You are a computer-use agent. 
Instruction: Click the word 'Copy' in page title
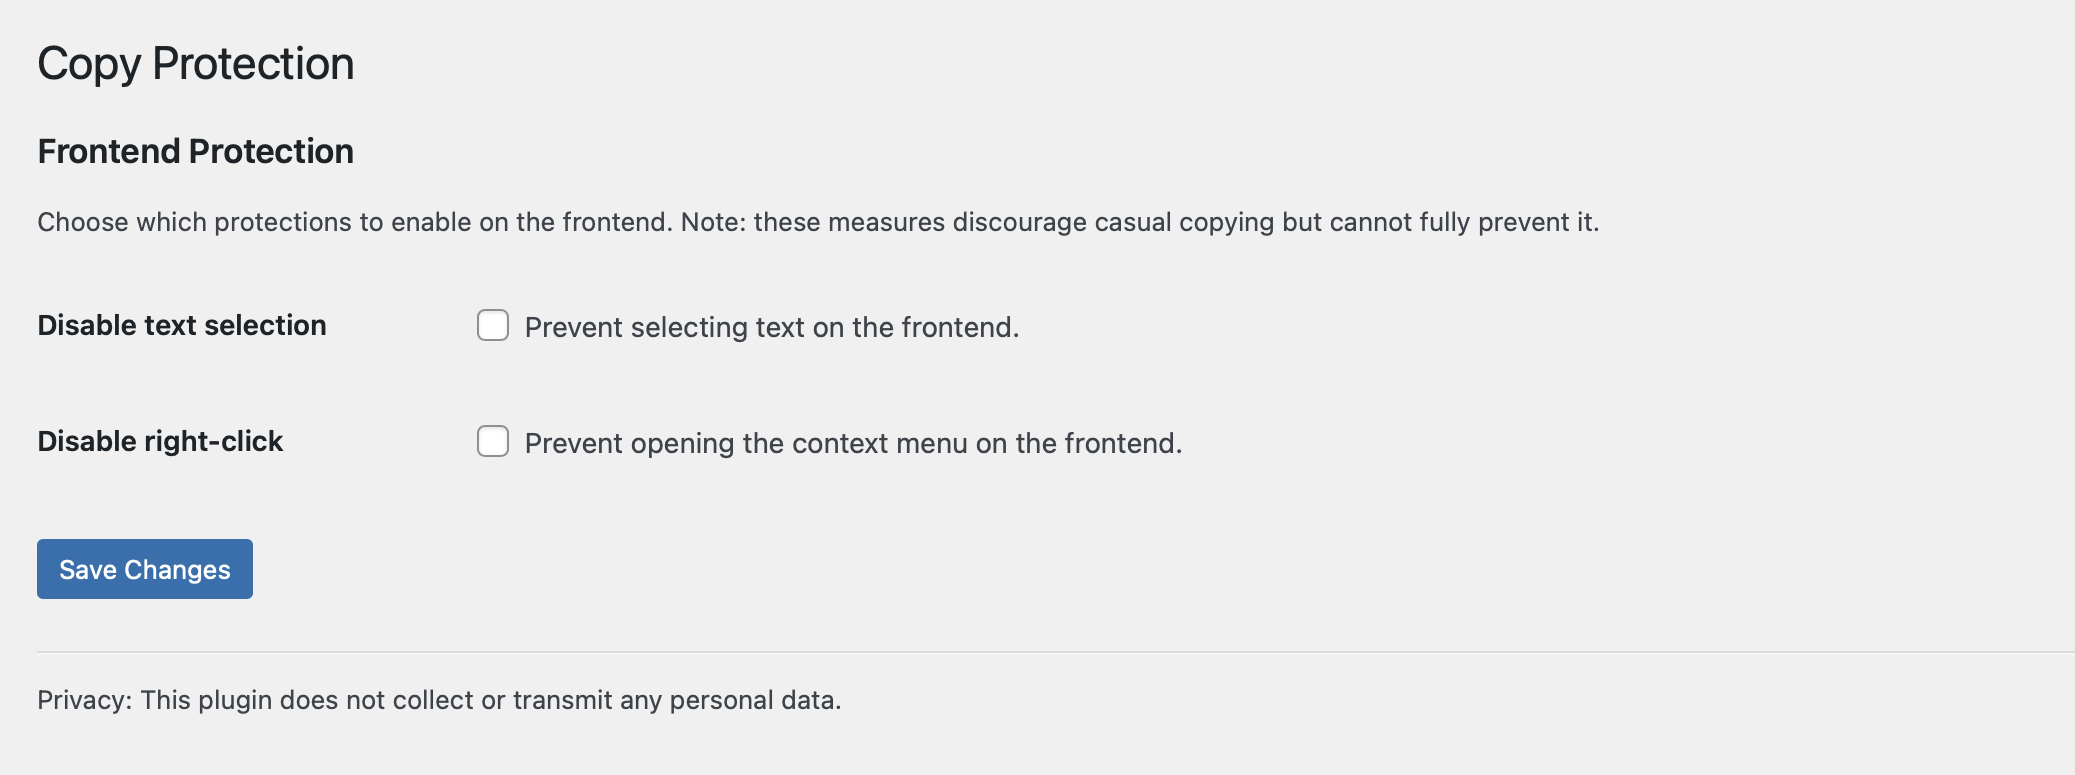click(x=89, y=65)
